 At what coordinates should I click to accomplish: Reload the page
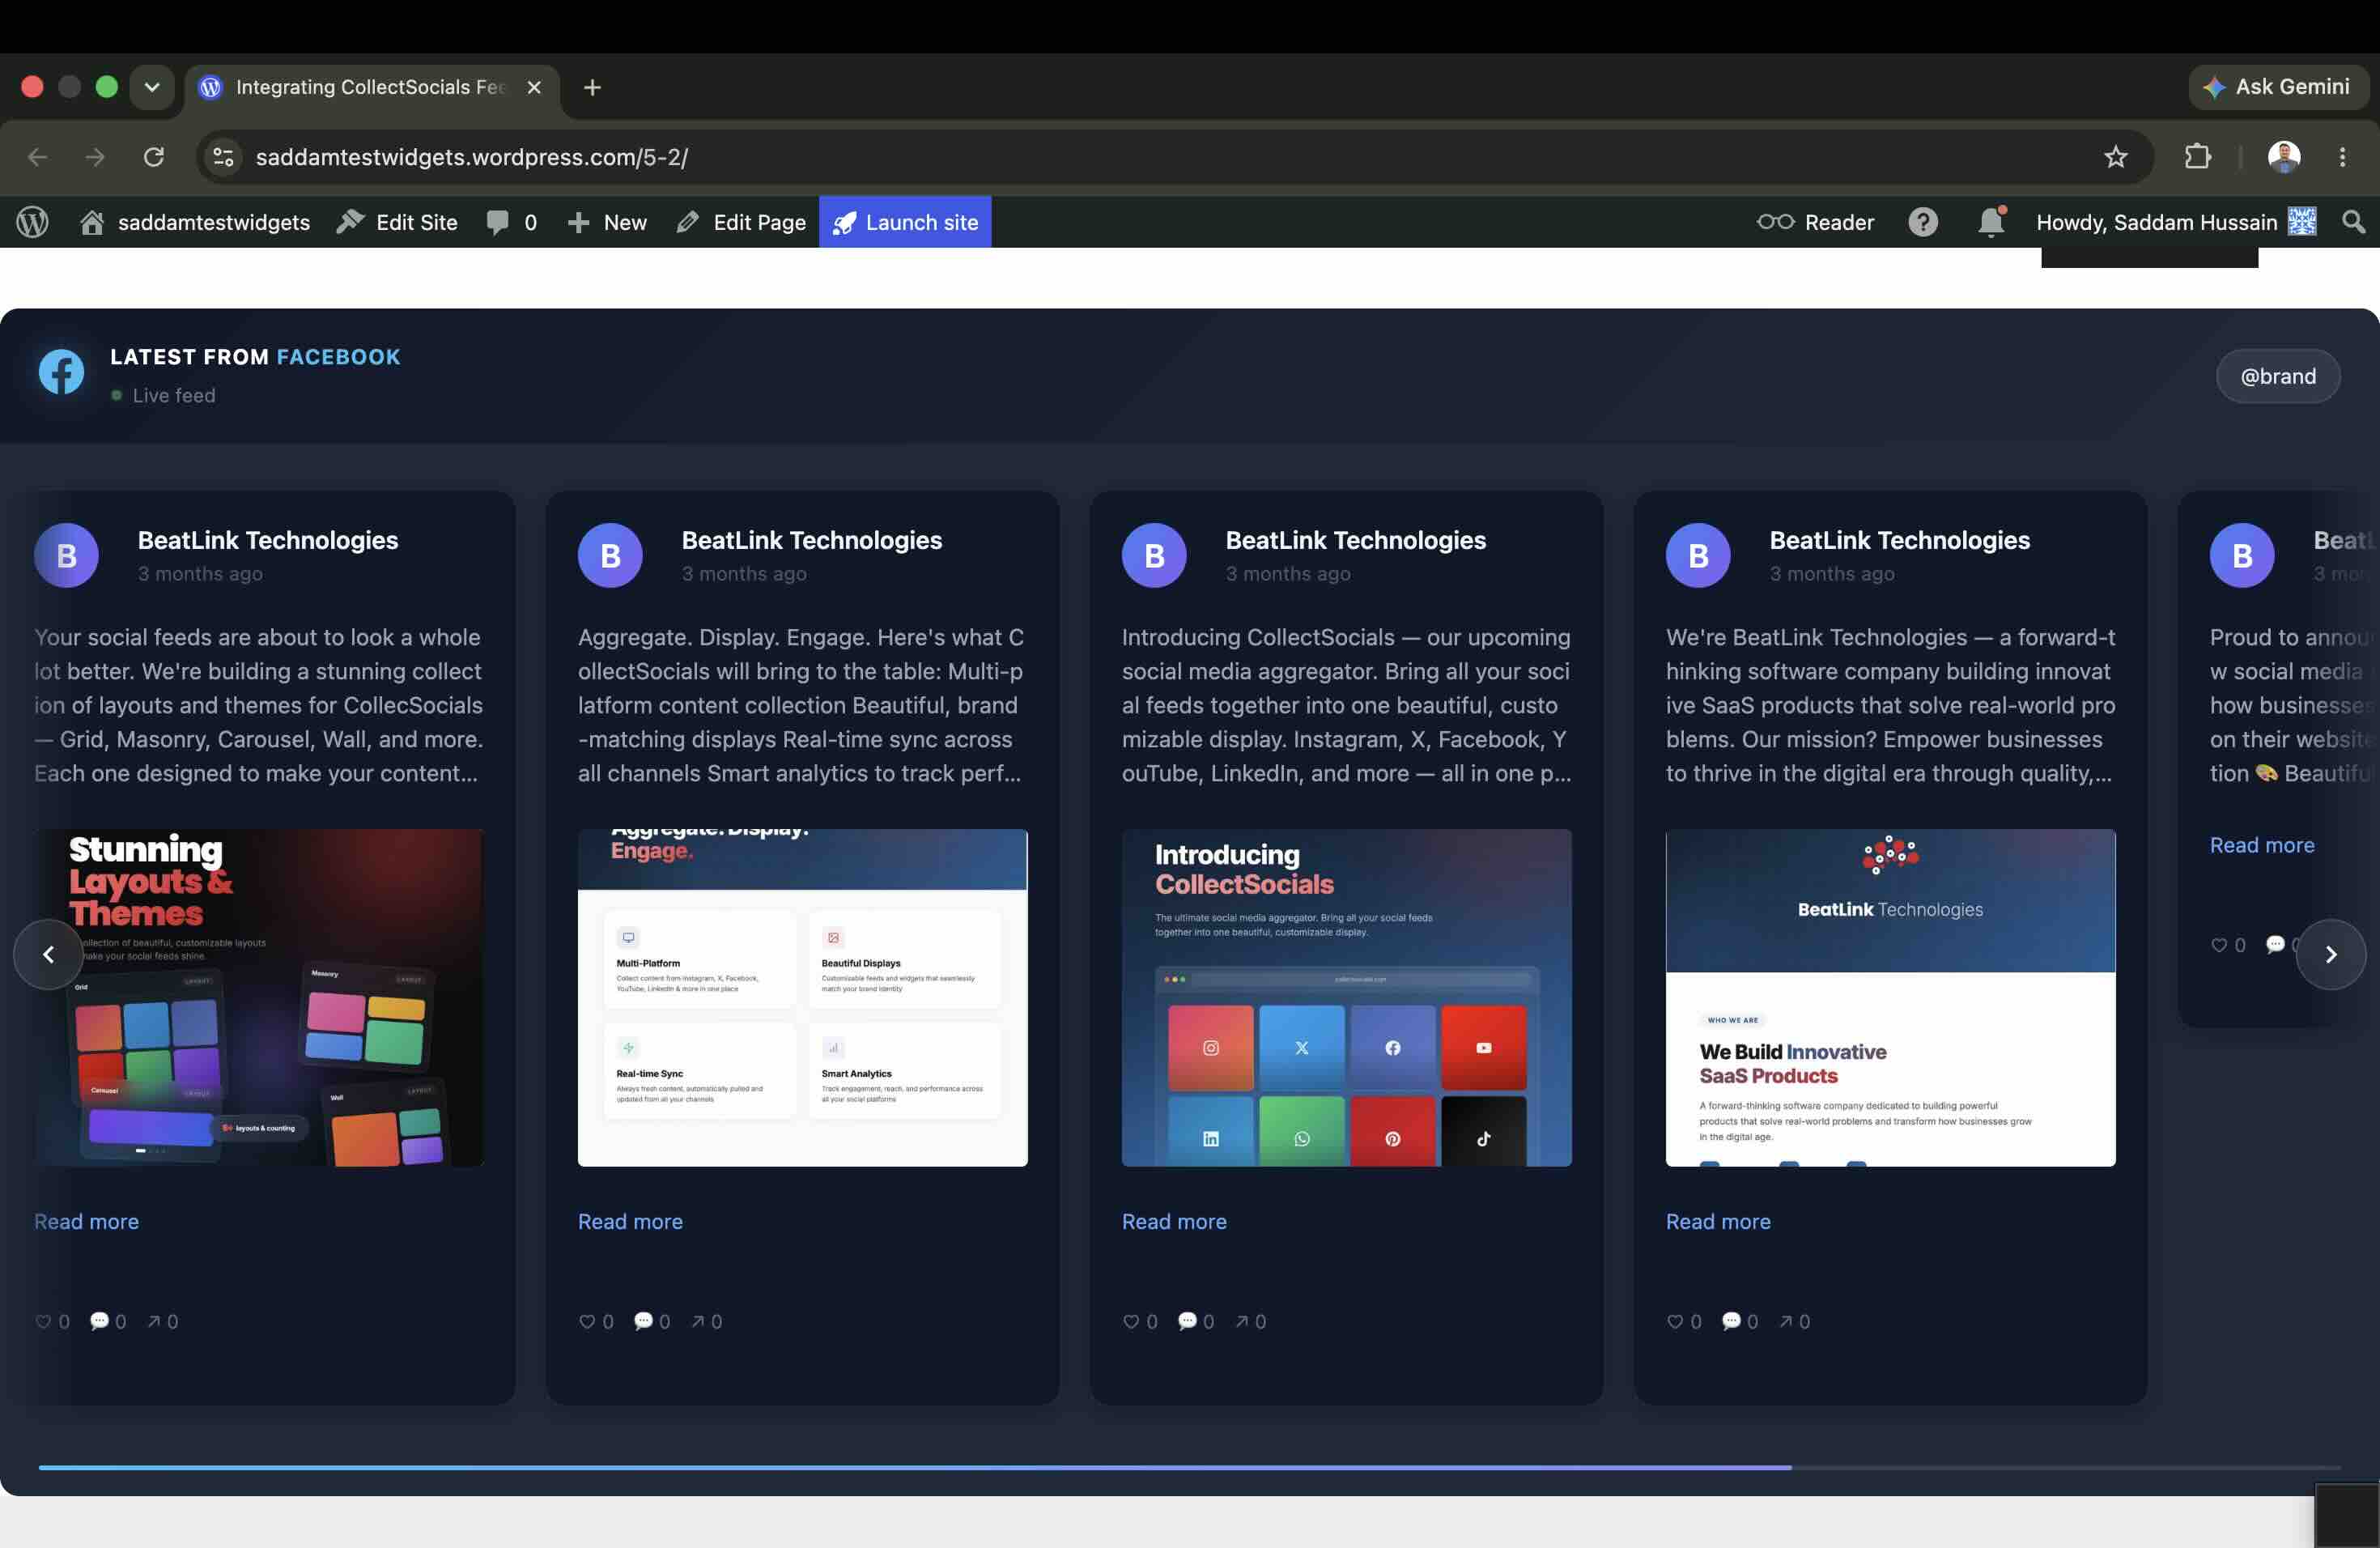[153, 157]
